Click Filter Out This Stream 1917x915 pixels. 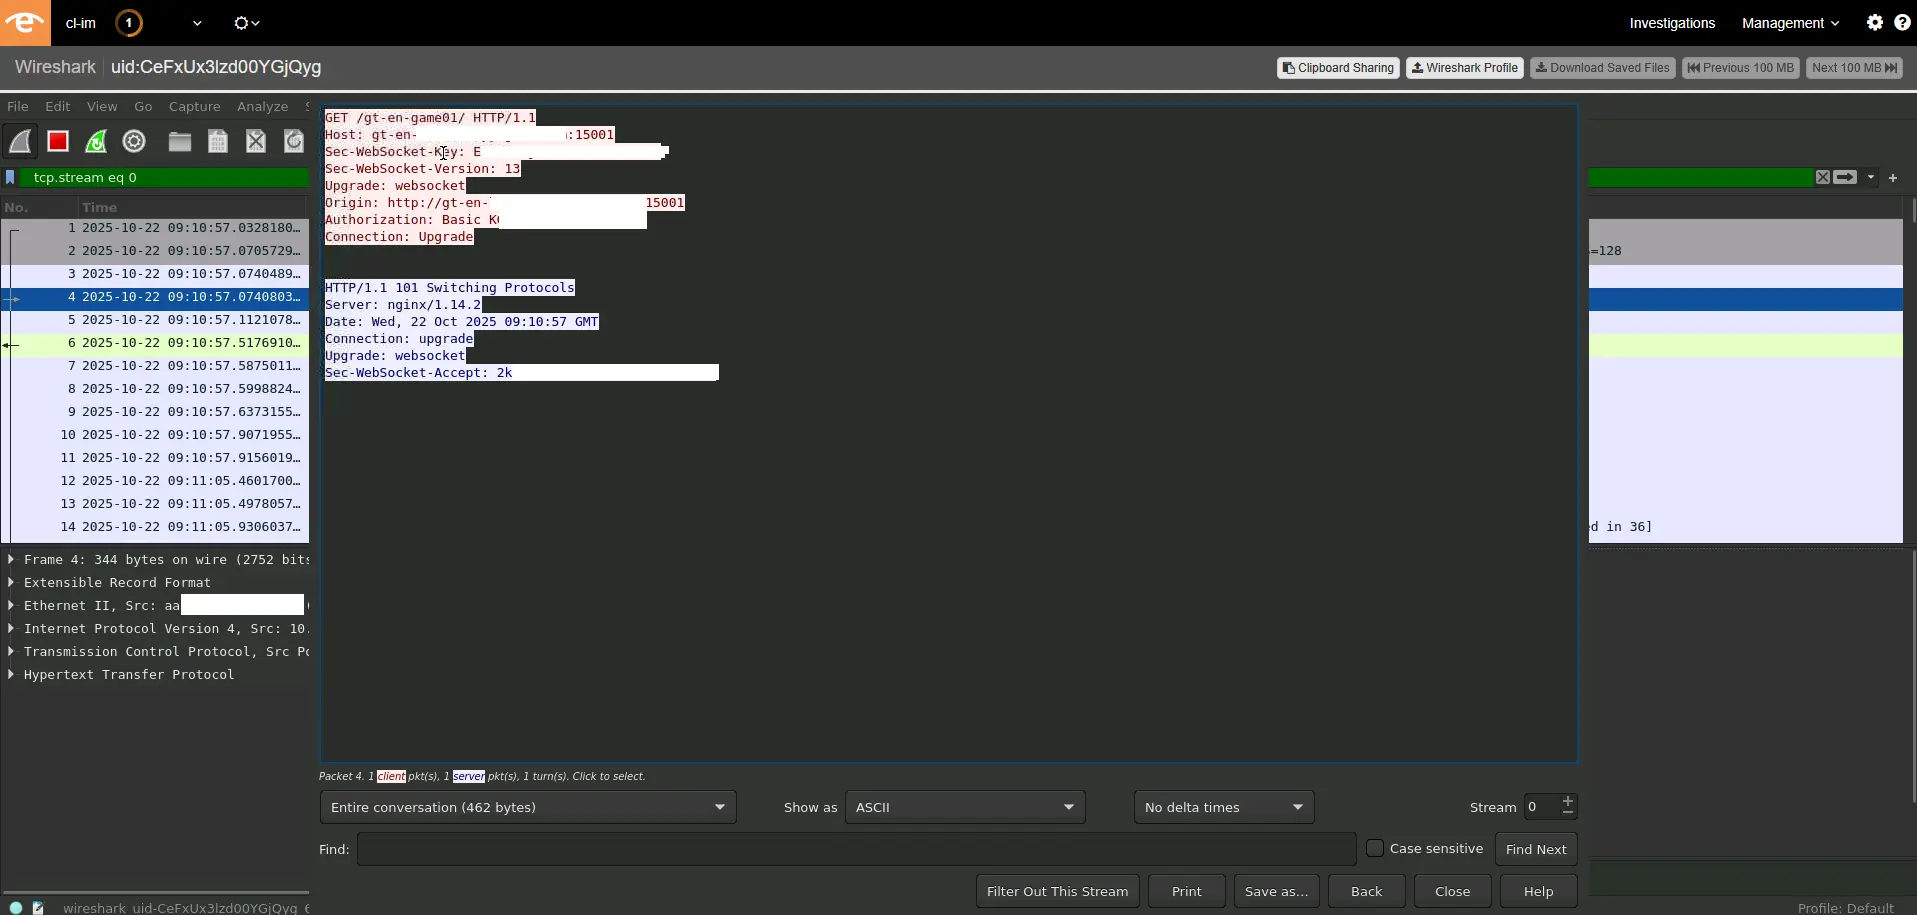point(1056,891)
